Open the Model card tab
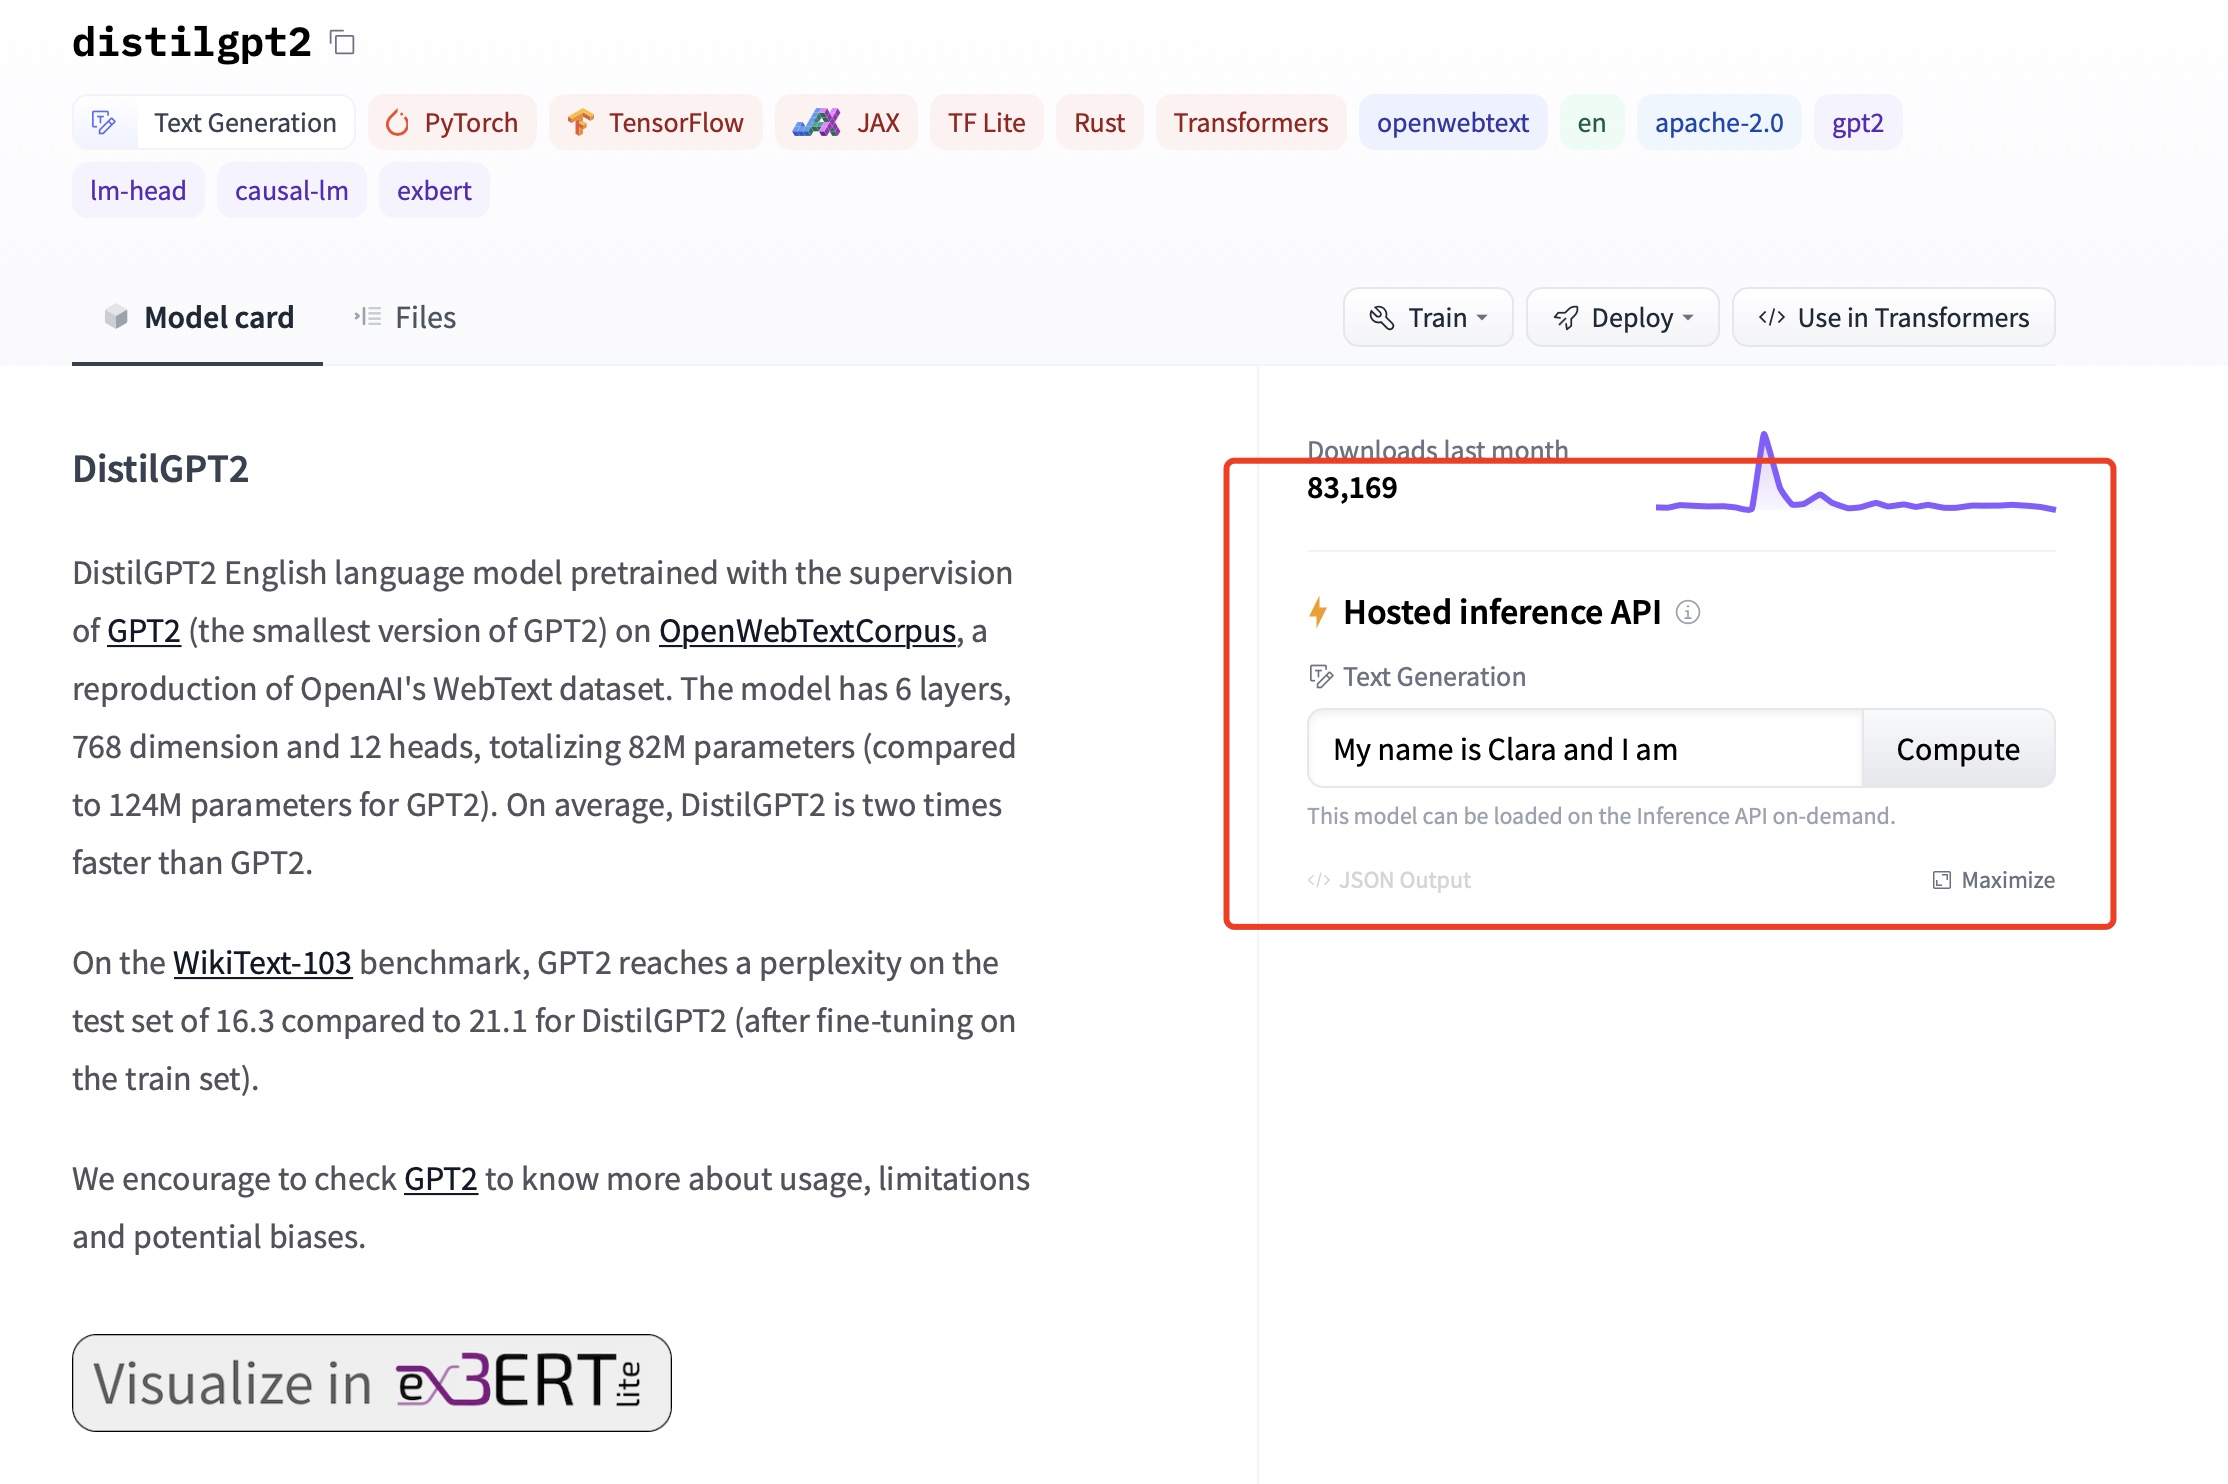 (x=198, y=318)
